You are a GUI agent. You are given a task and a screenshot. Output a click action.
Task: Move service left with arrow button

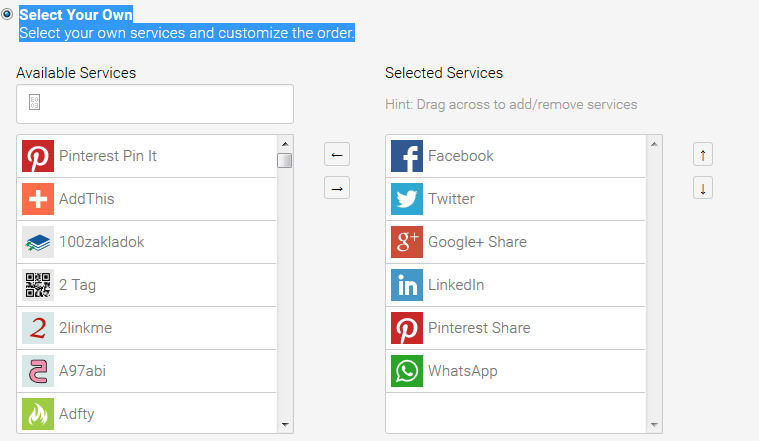(337, 154)
